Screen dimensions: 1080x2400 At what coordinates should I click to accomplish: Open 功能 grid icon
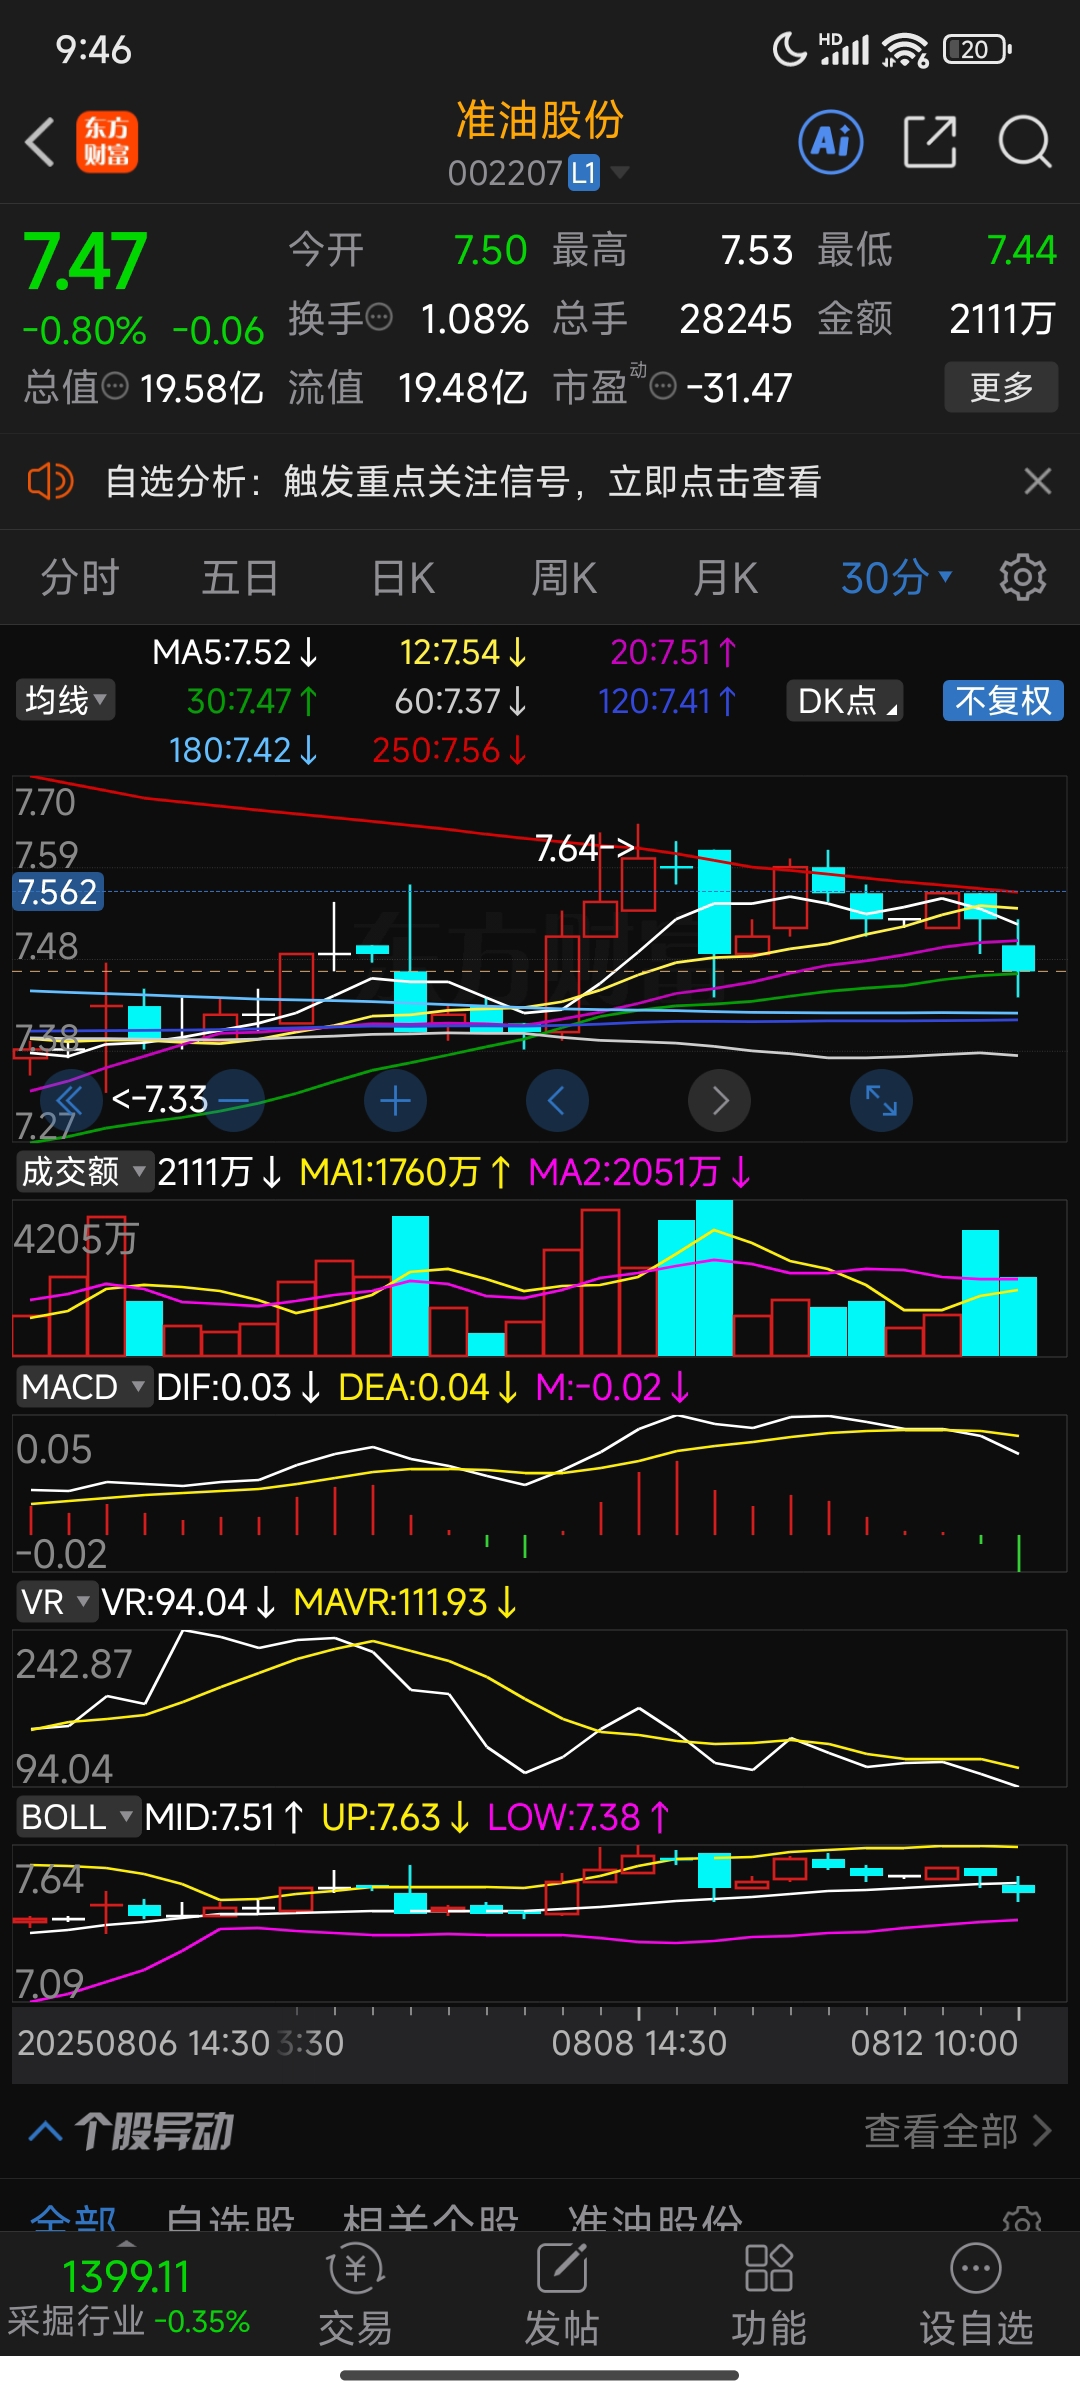(769, 2269)
